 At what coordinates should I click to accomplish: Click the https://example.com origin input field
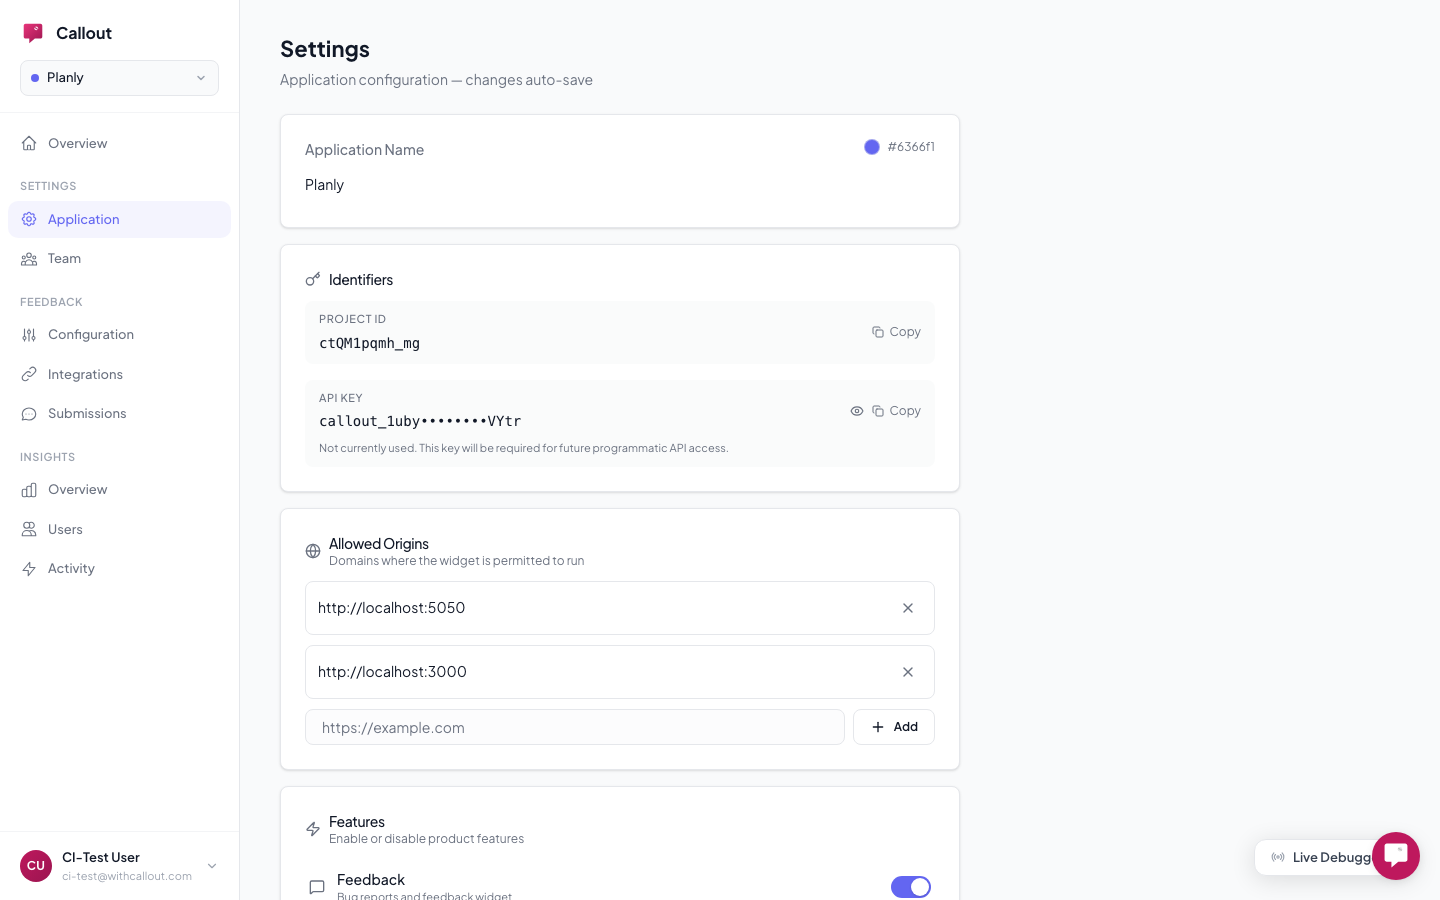(574, 727)
